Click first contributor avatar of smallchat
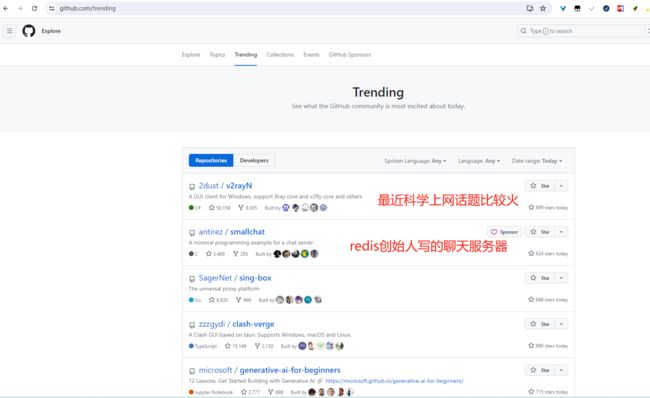The height and width of the screenshot is (398, 650). click(x=277, y=254)
